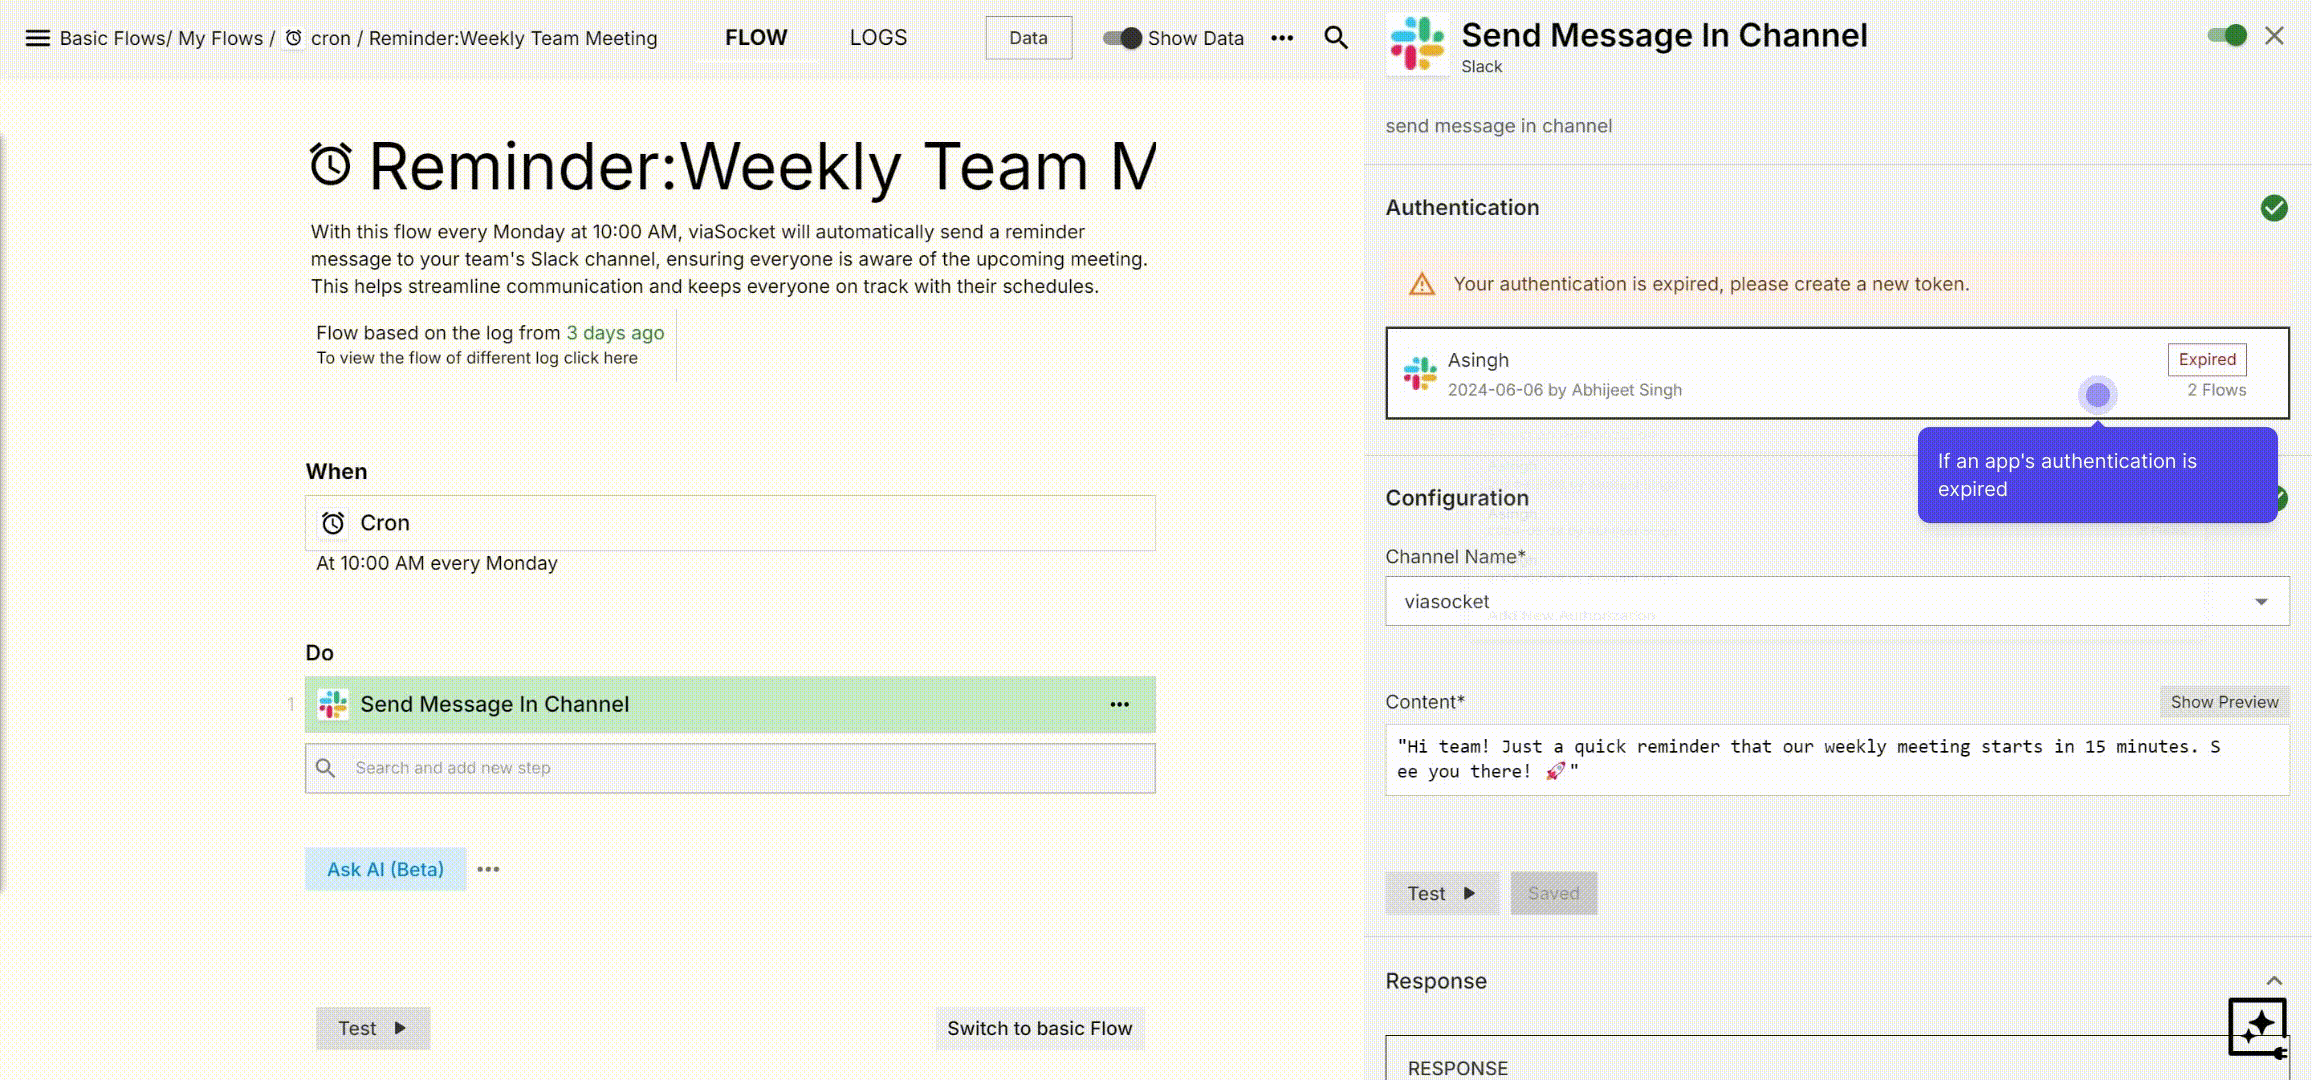This screenshot has width=2312, height=1080.
Task: Click 'At 10:00 AM every Monday' text
Action: pyautogui.click(x=437, y=563)
